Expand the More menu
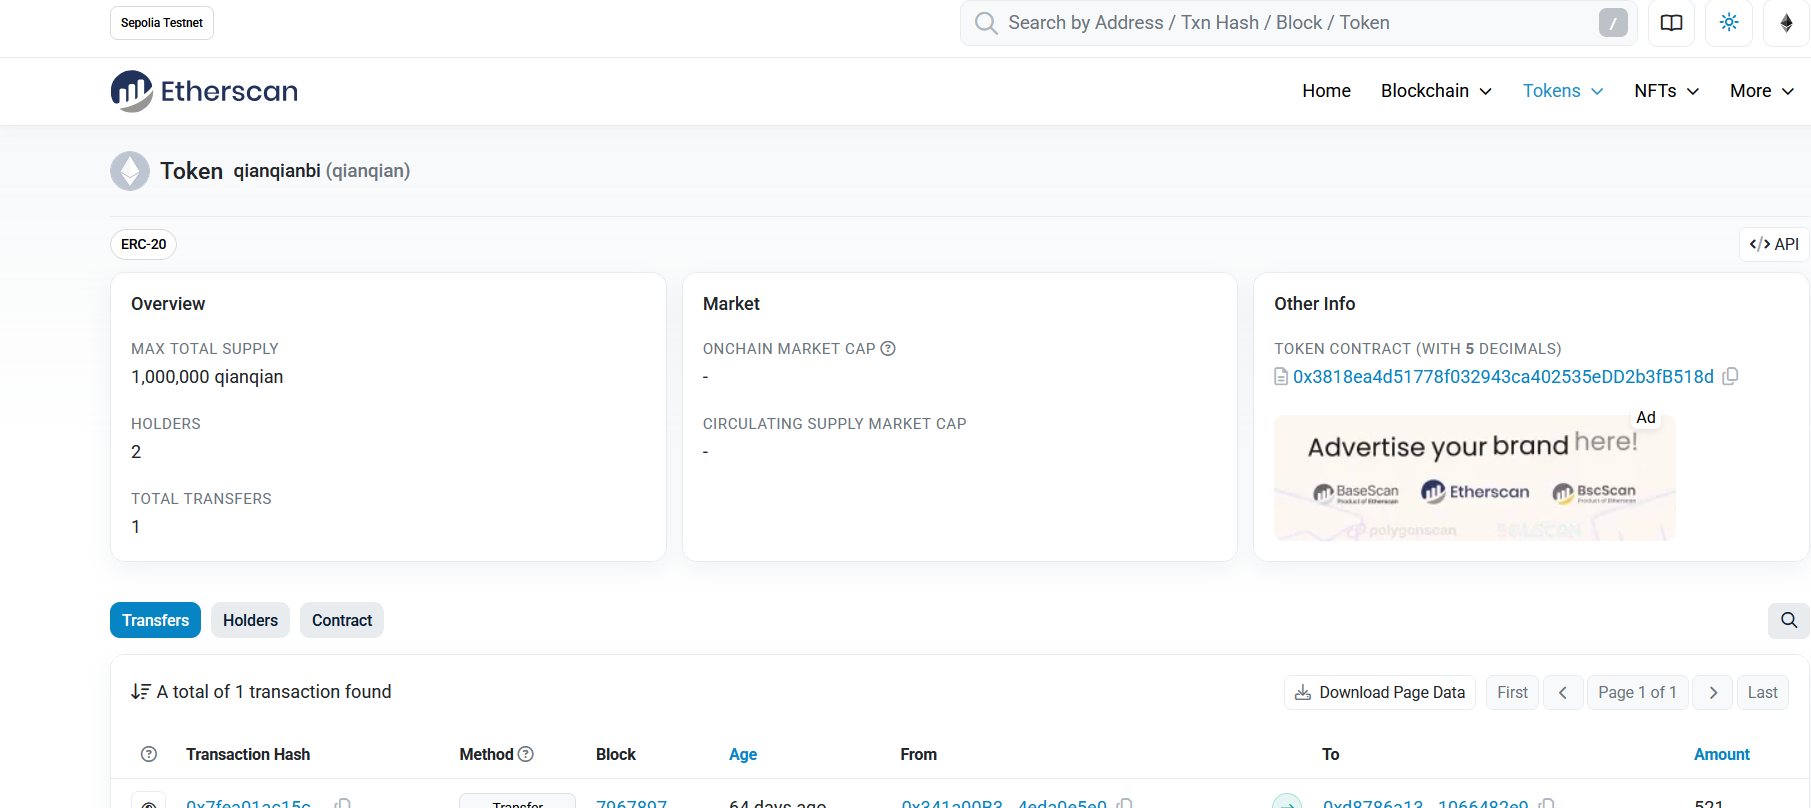 (x=1762, y=91)
